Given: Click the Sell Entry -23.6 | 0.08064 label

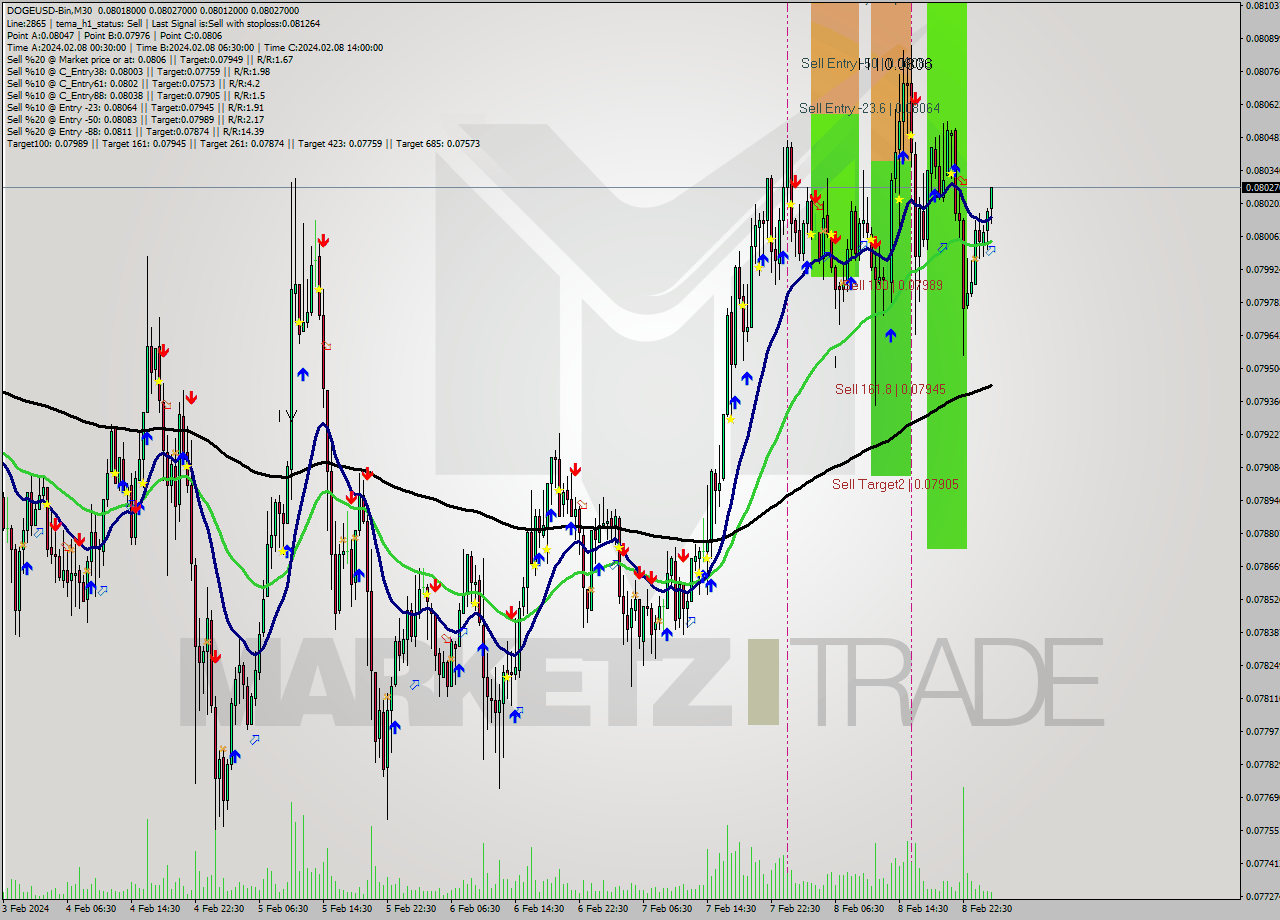Looking at the screenshot, I should pos(869,108).
